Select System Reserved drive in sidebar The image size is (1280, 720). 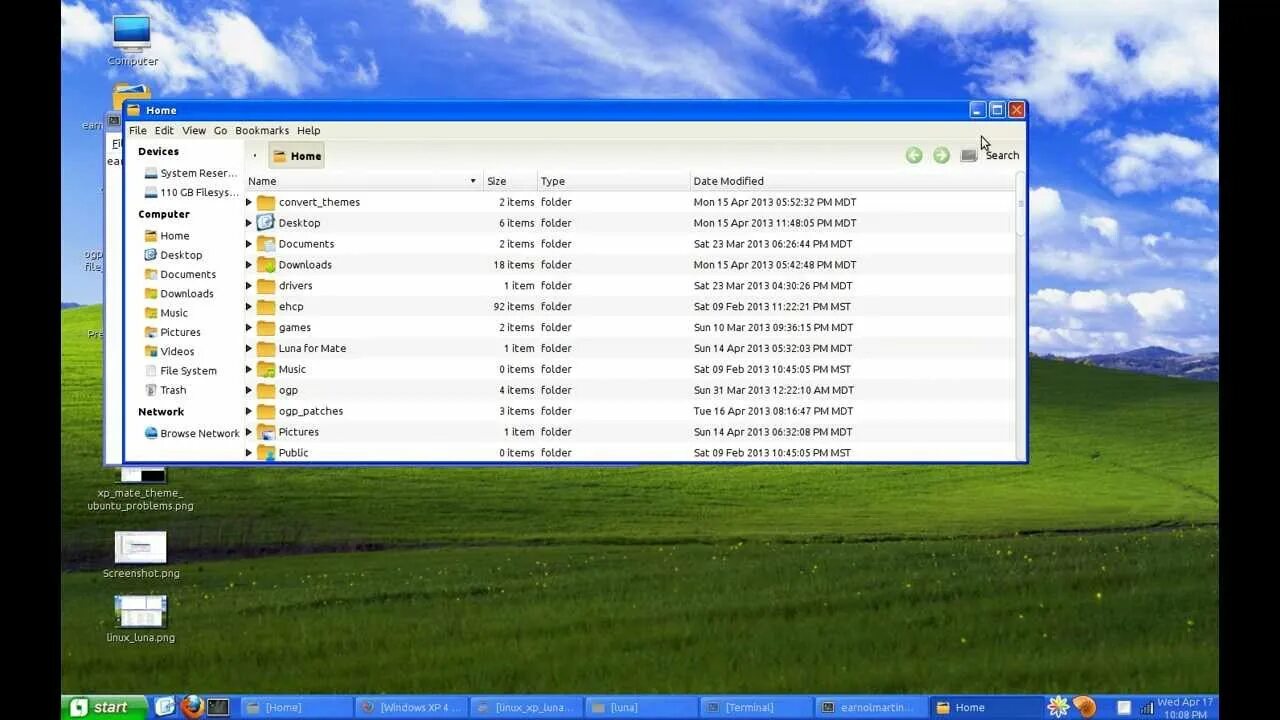point(190,173)
